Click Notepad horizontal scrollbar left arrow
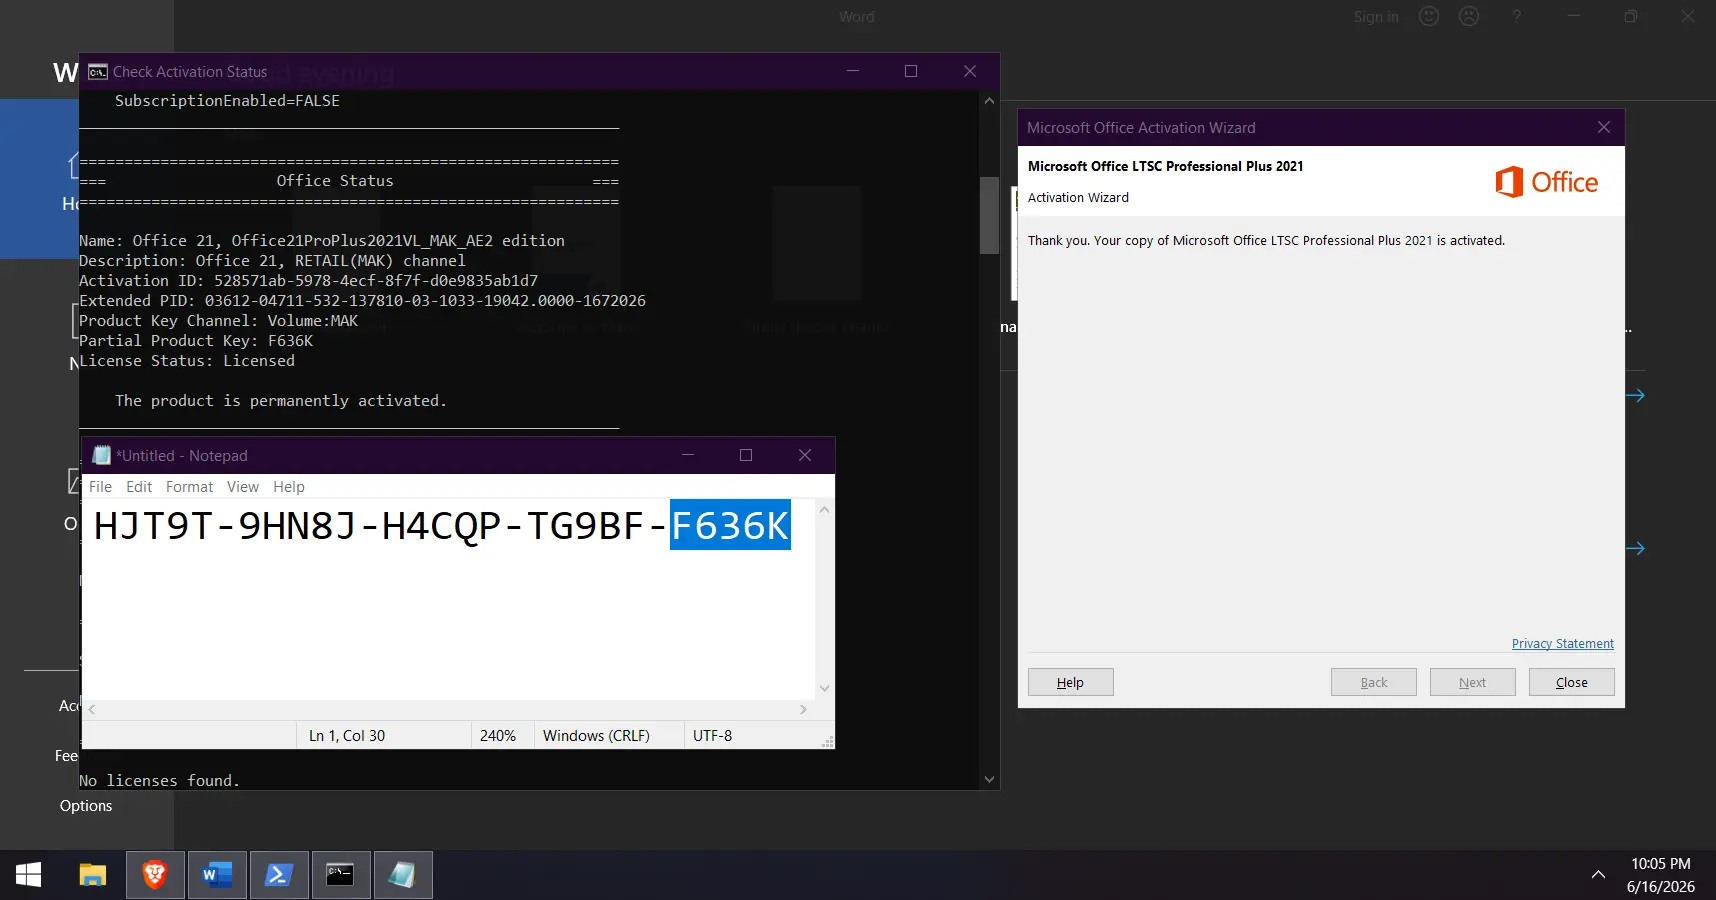 [92, 709]
